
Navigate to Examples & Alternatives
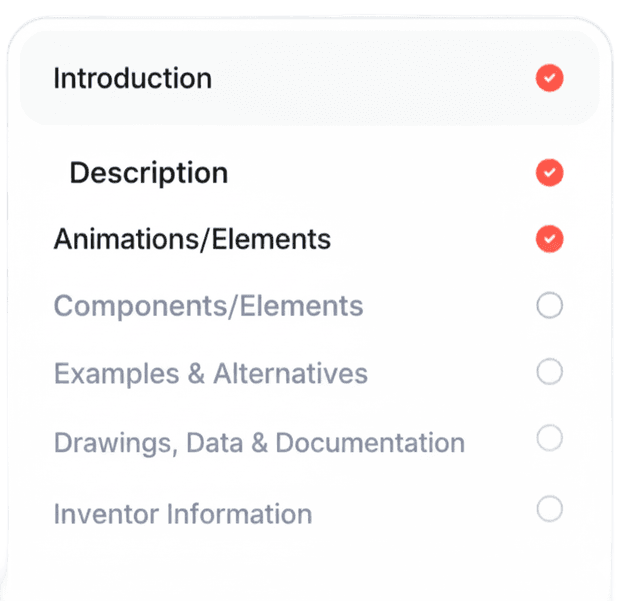pyautogui.click(x=210, y=374)
